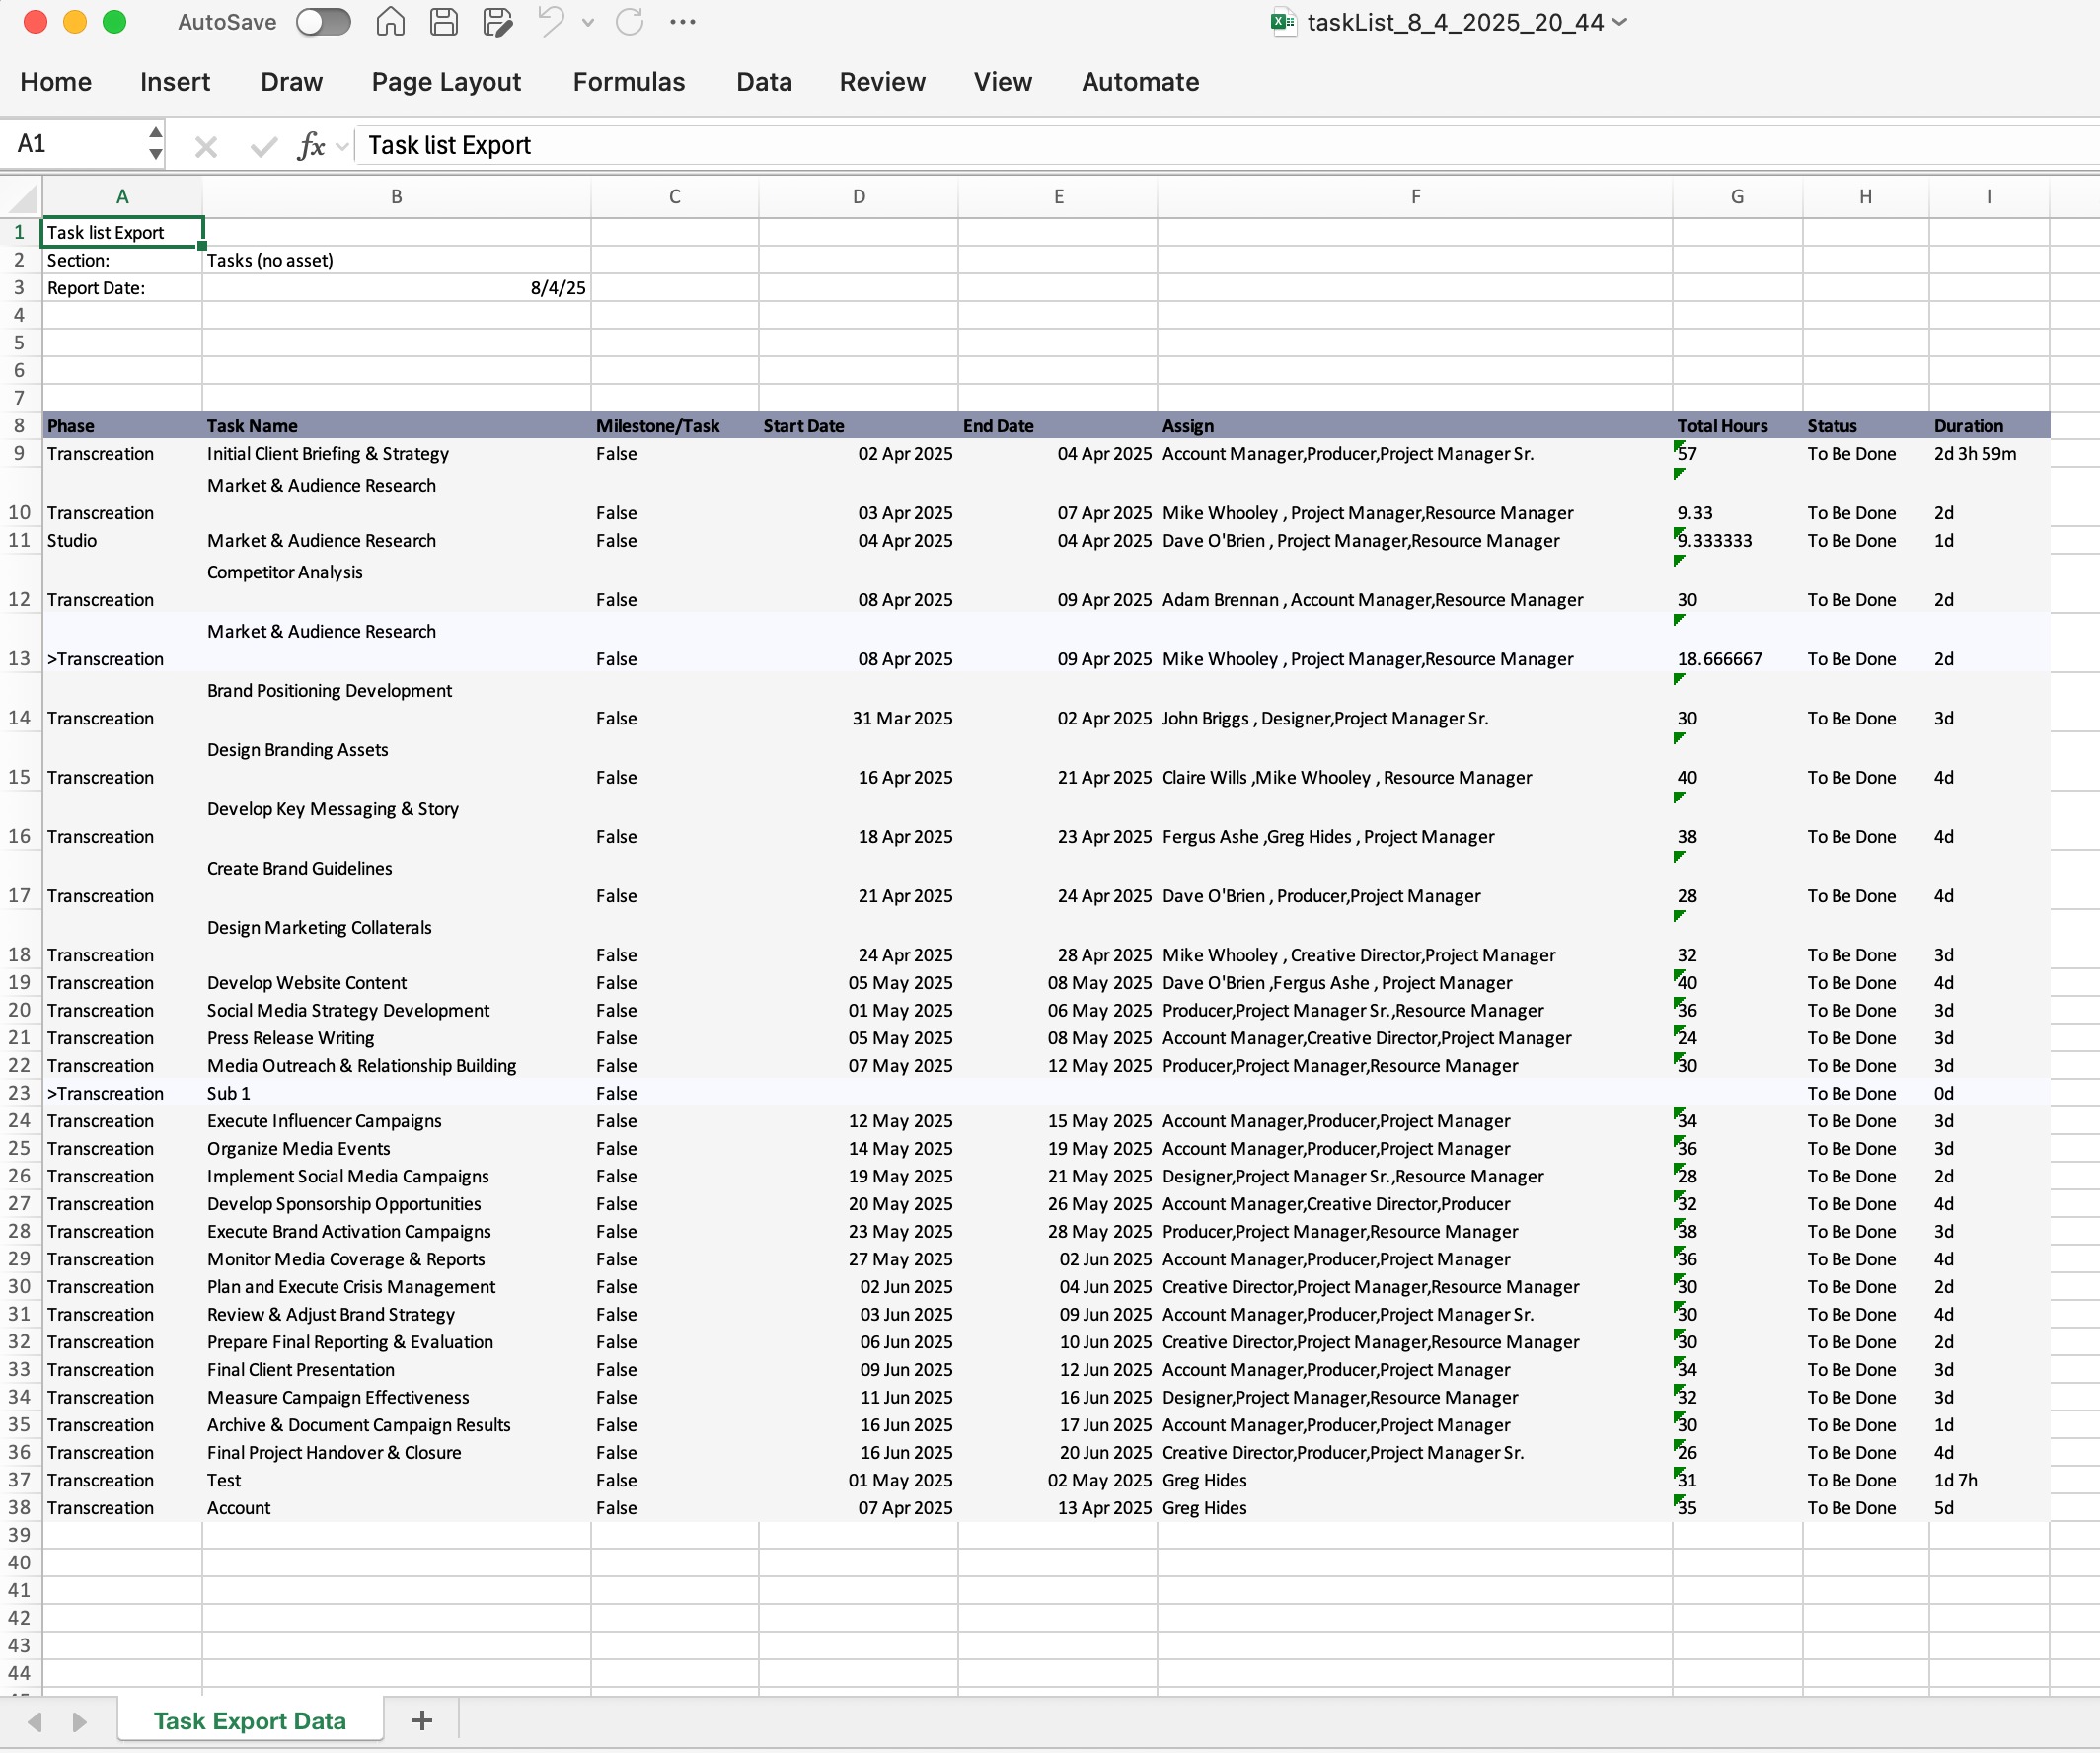Viewport: 2100px width, 1753px height.
Task: Add a new sheet with plus button
Action: [422, 1720]
